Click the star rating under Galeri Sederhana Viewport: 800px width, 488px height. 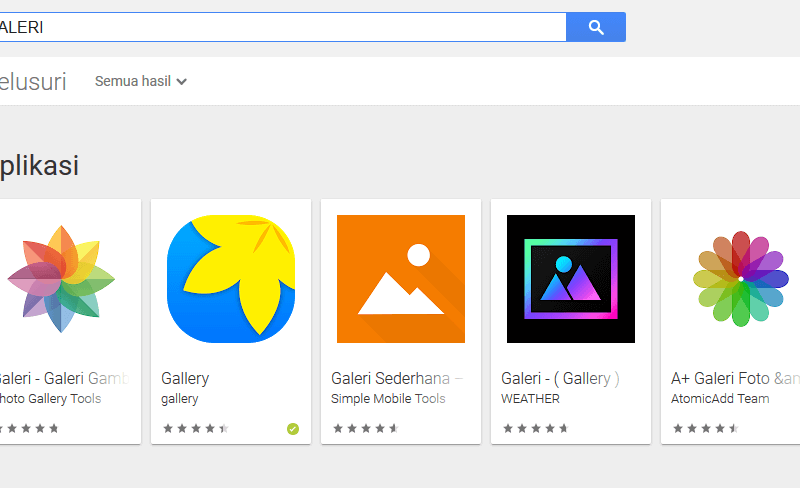pos(365,428)
